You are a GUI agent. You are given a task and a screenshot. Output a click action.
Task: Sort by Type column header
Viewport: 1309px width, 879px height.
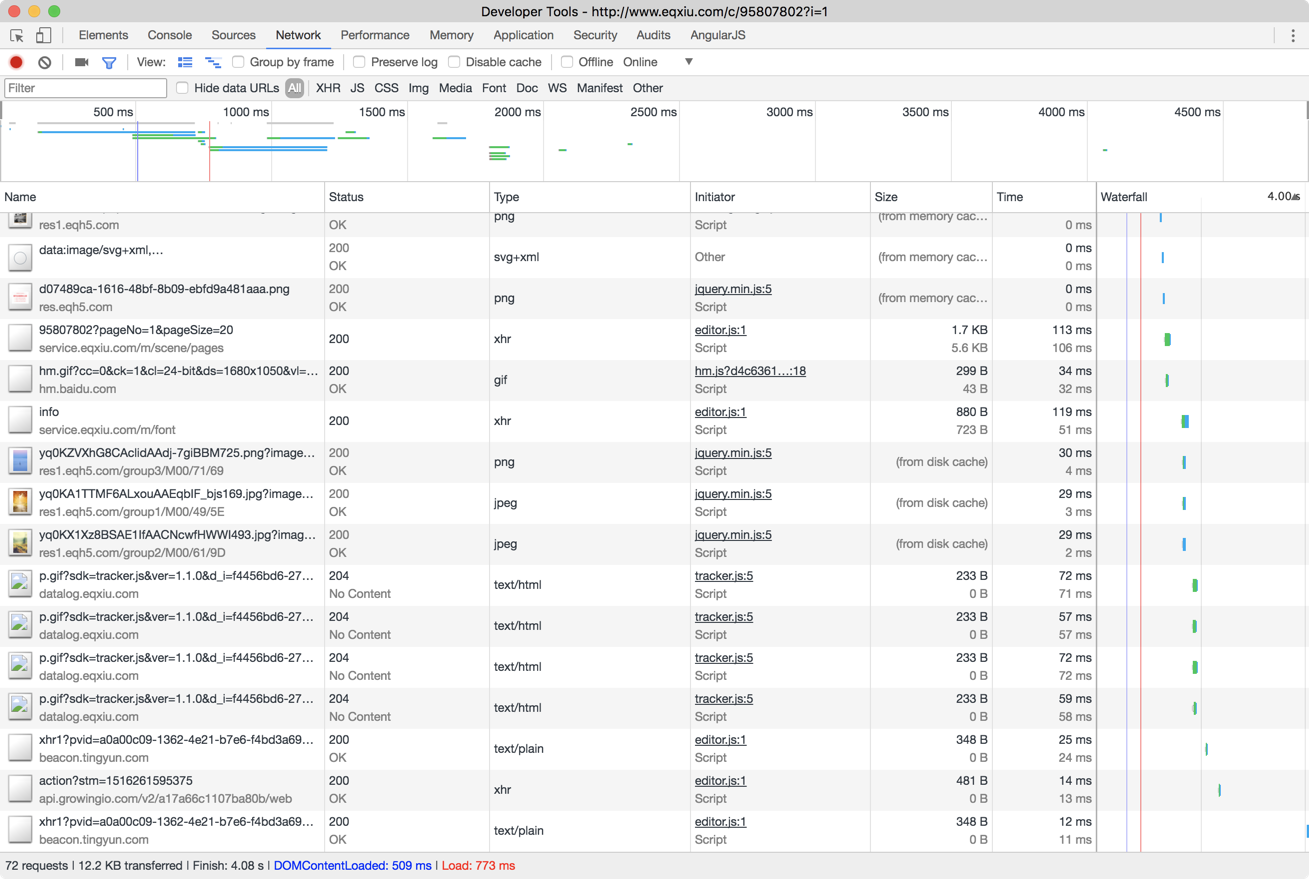590,197
